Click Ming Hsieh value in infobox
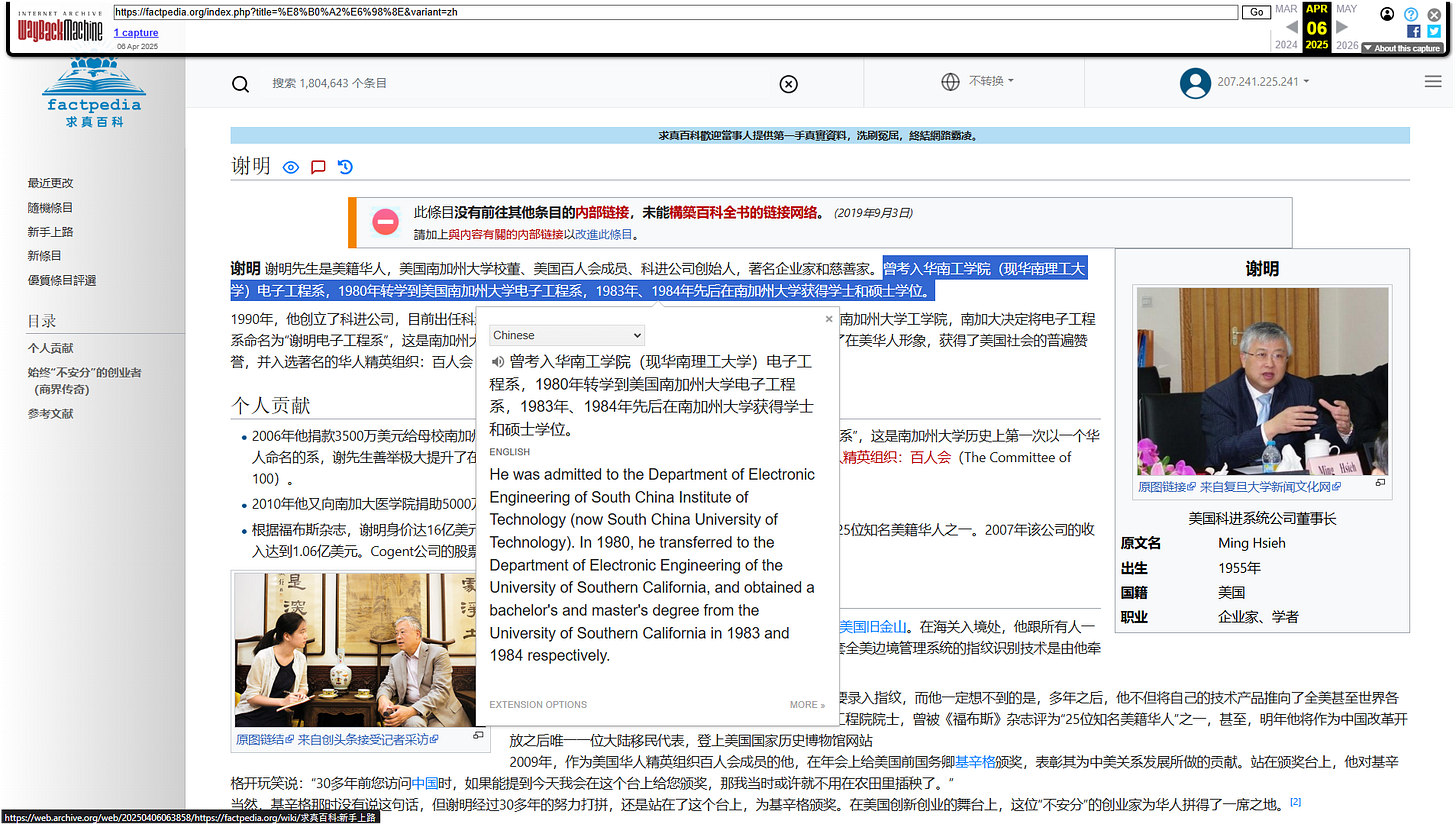This screenshot has height=825, width=1456. [1252, 543]
